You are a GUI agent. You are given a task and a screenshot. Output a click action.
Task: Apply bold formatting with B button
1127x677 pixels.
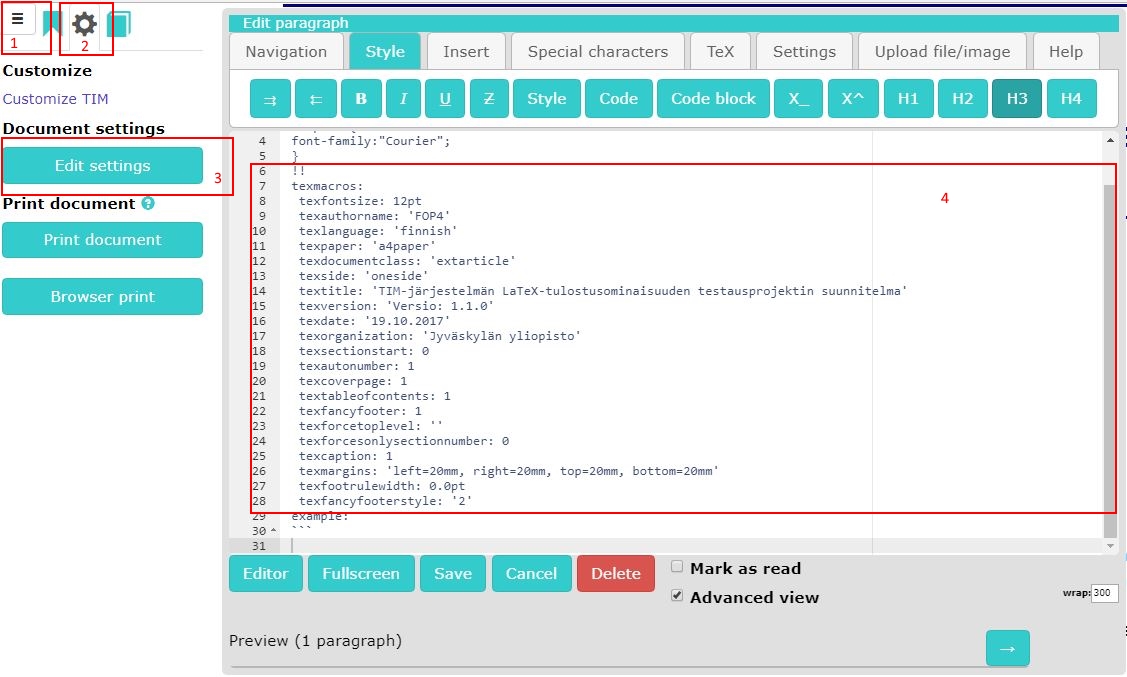coord(361,98)
